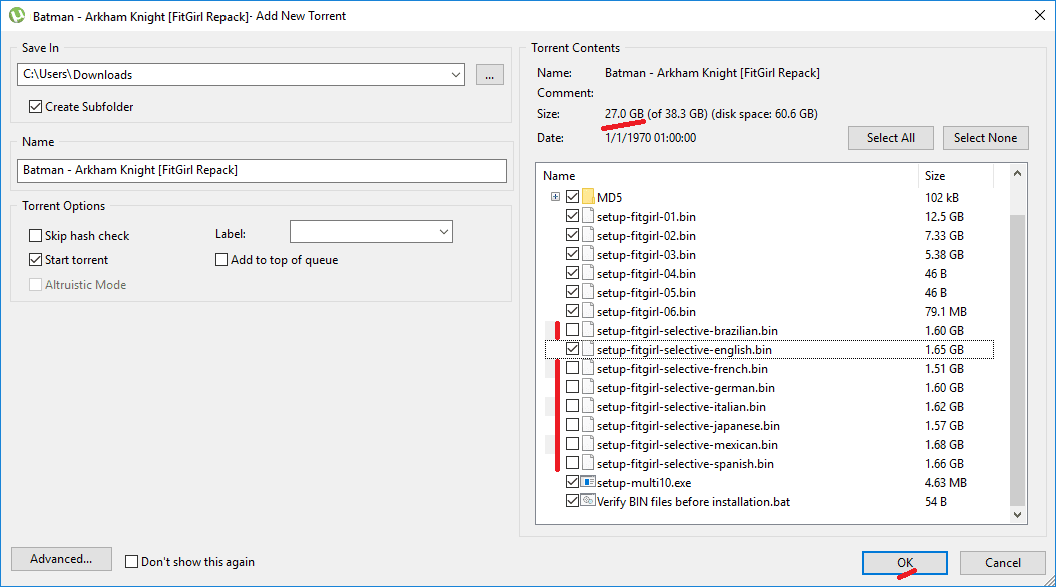
Task: Check the setup-fitgirl-selective-mexican.bin checkbox
Action: click(x=572, y=444)
